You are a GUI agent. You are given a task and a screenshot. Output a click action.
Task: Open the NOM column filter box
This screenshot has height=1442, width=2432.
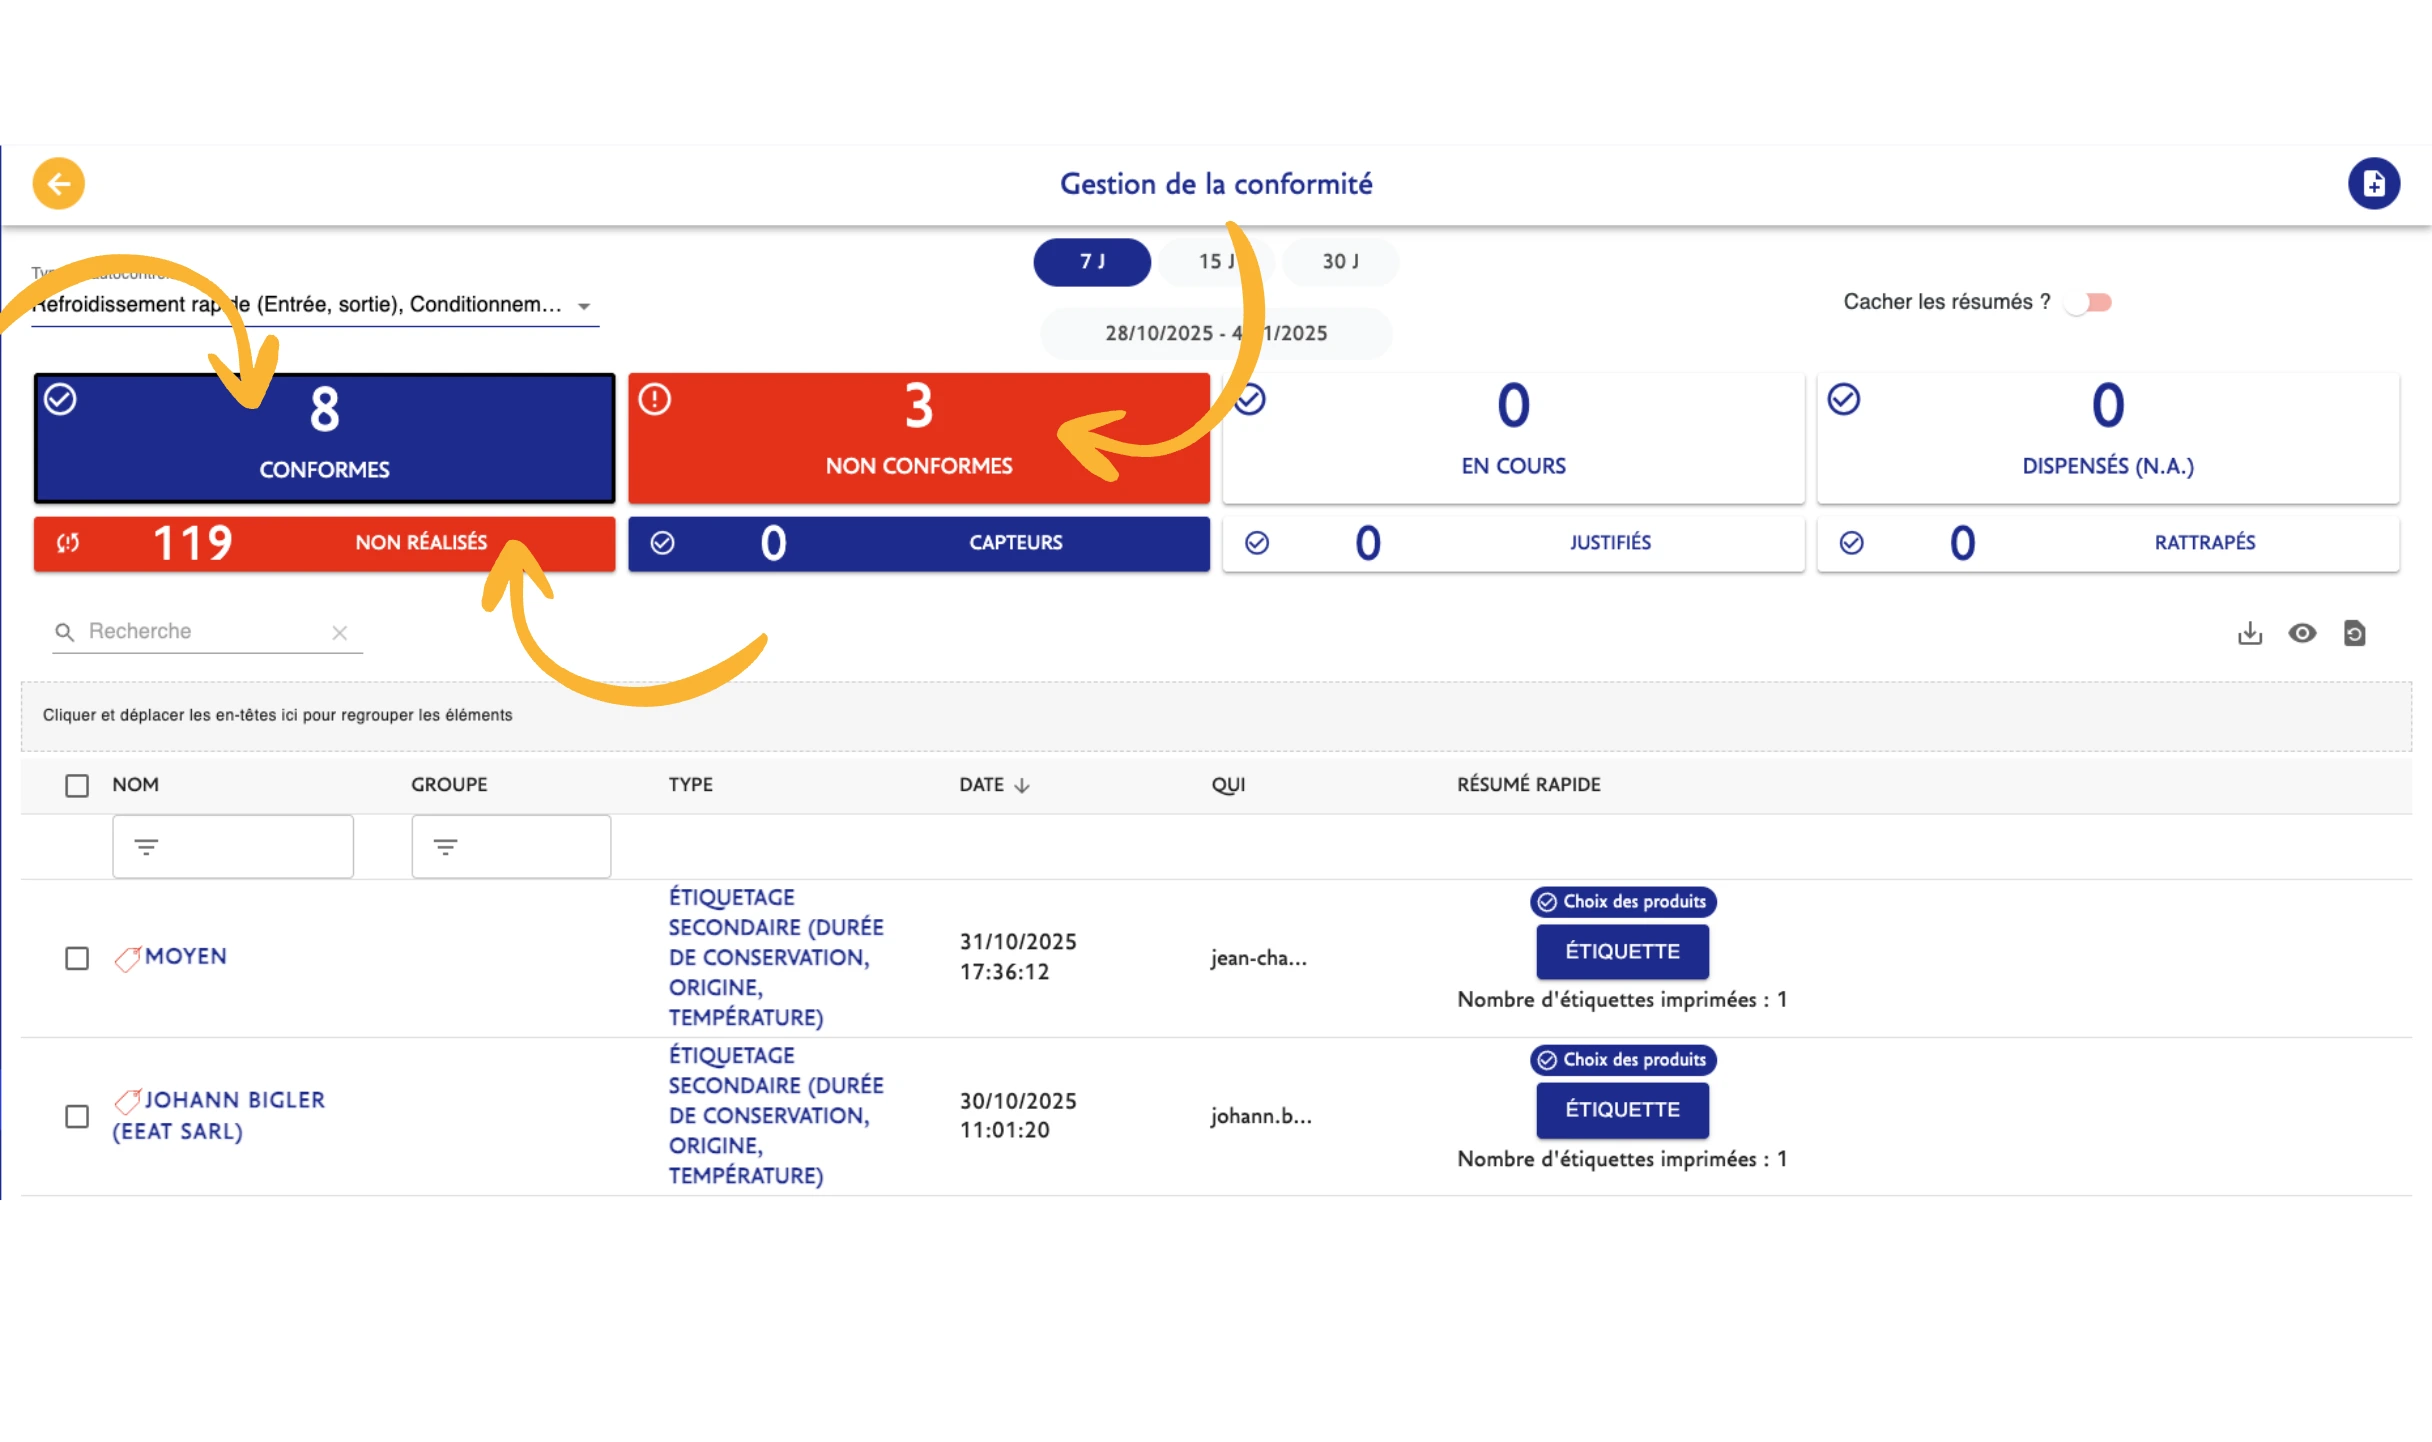coord(232,847)
